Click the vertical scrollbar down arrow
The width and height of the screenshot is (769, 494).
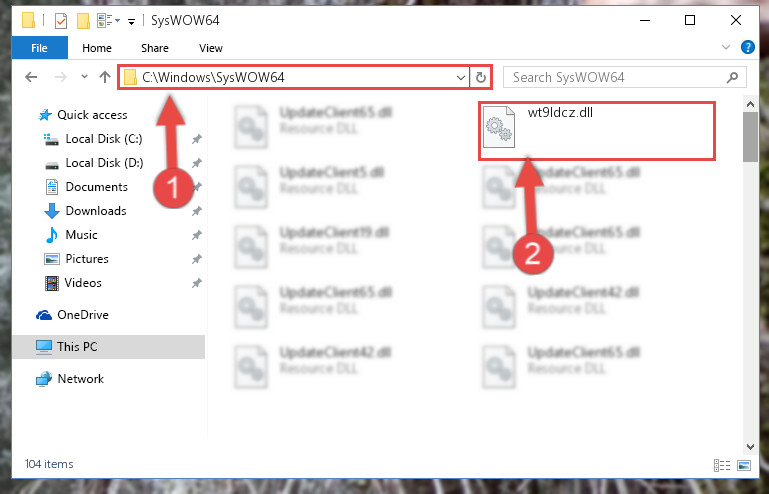[750, 446]
